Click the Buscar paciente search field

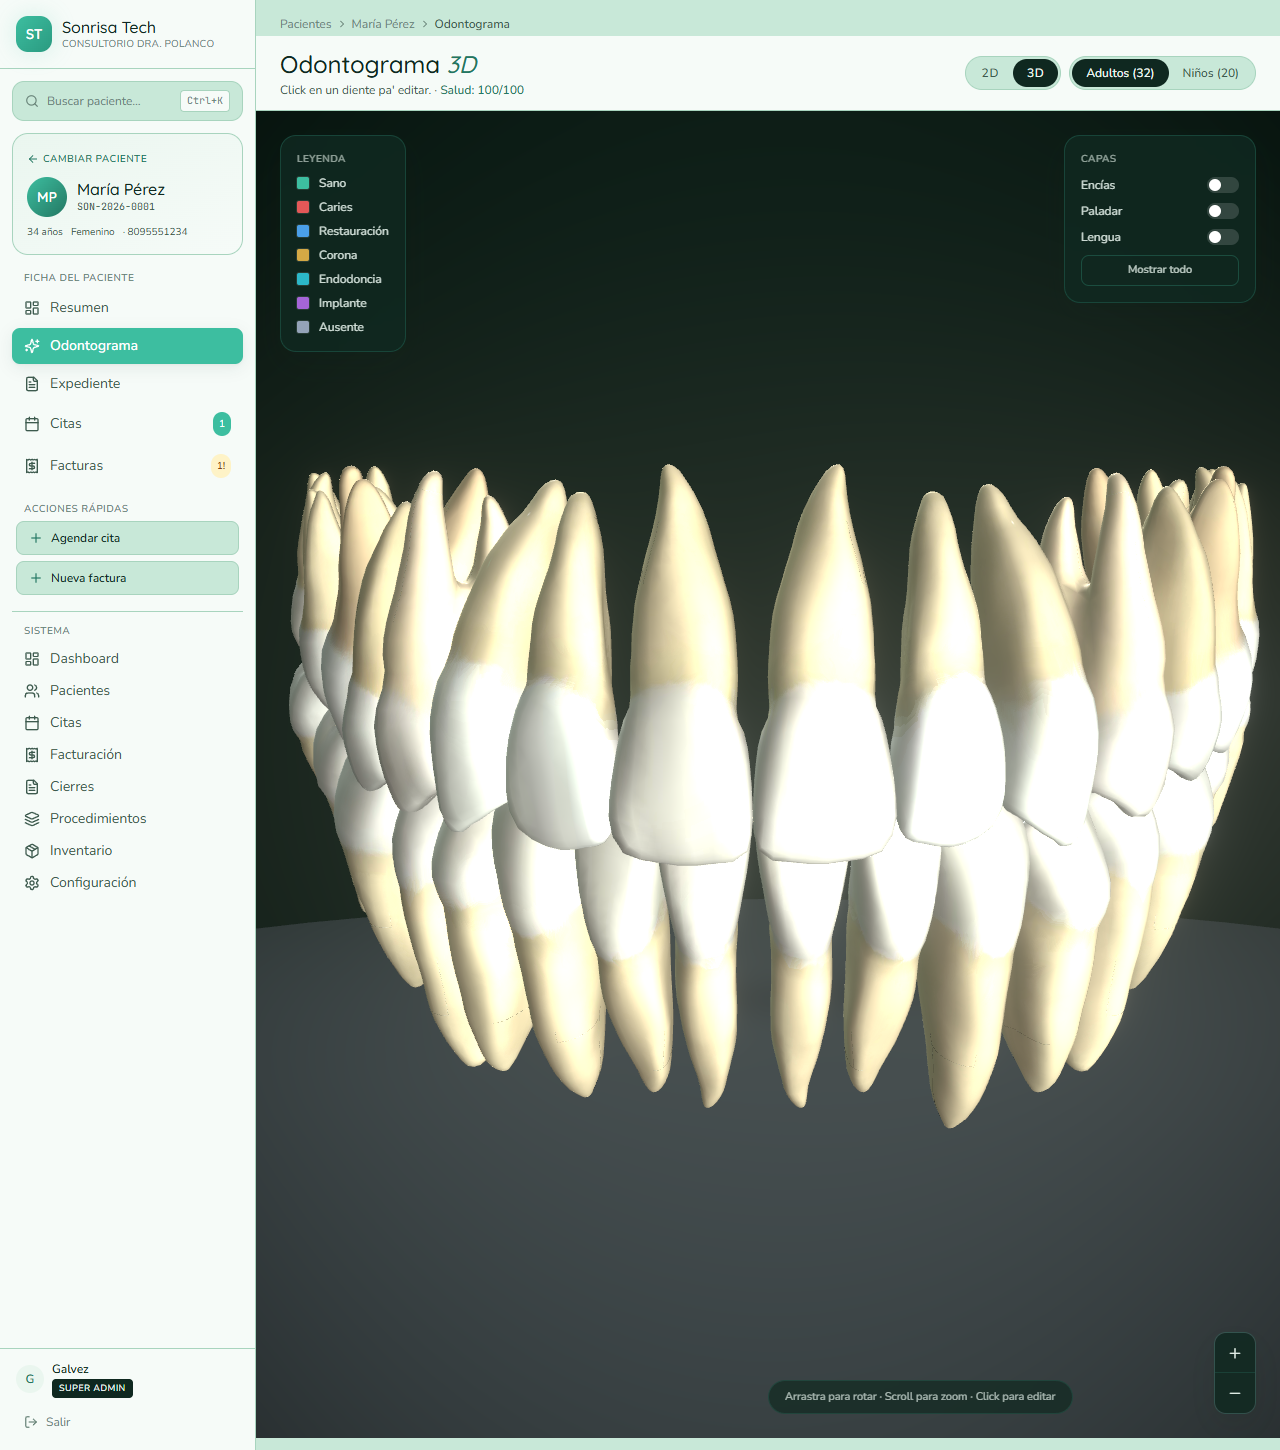click(127, 101)
